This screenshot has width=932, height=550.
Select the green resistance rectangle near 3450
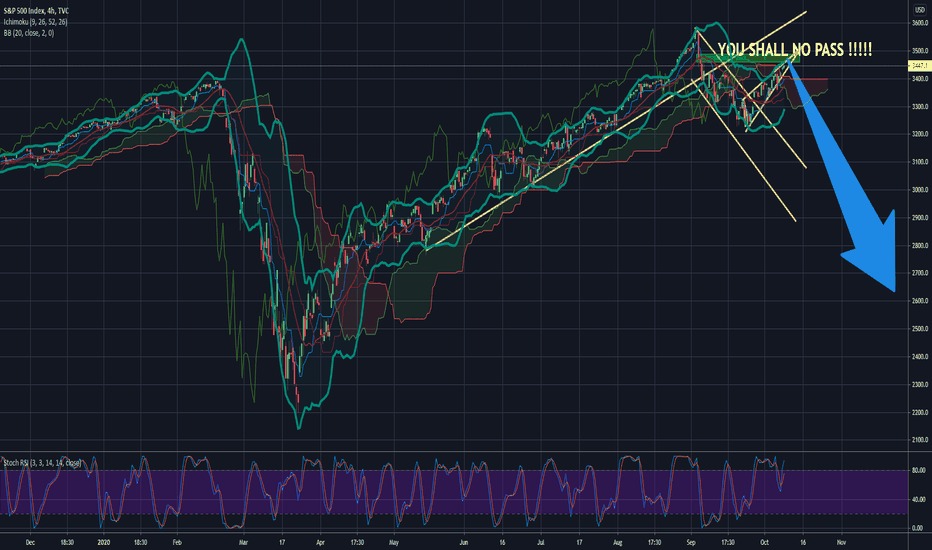750,58
